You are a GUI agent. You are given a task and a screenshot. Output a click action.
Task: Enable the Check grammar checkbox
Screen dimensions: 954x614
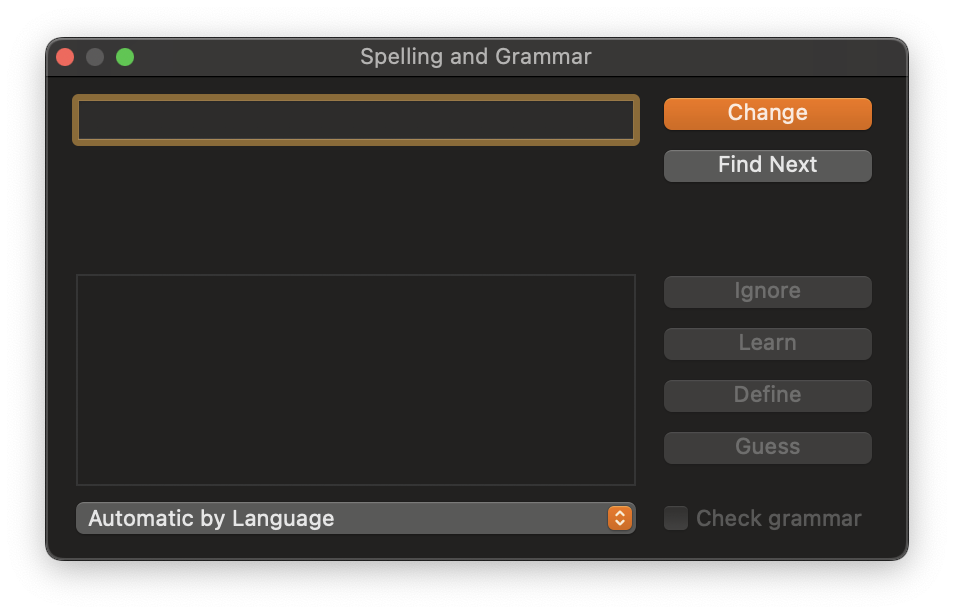click(675, 518)
